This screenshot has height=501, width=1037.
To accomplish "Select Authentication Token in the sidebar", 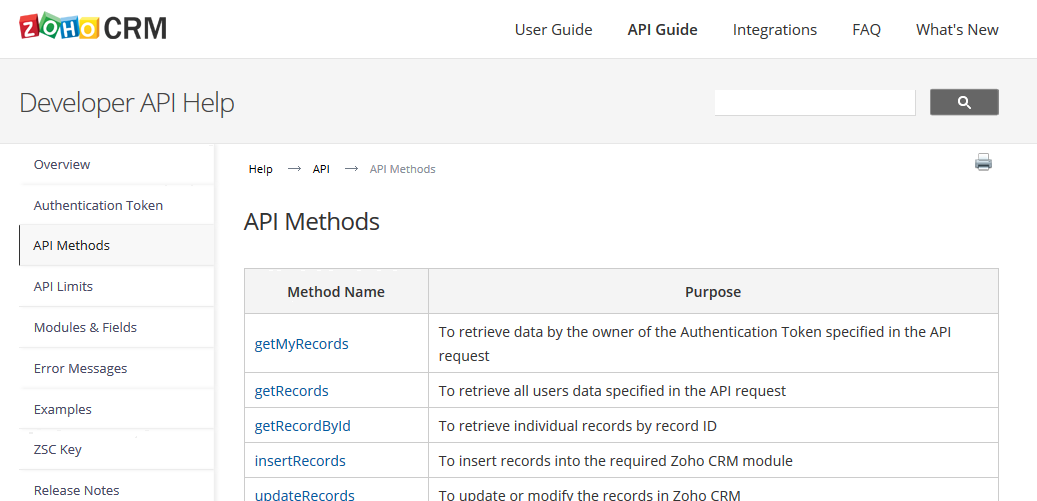I will [x=116, y=206].
